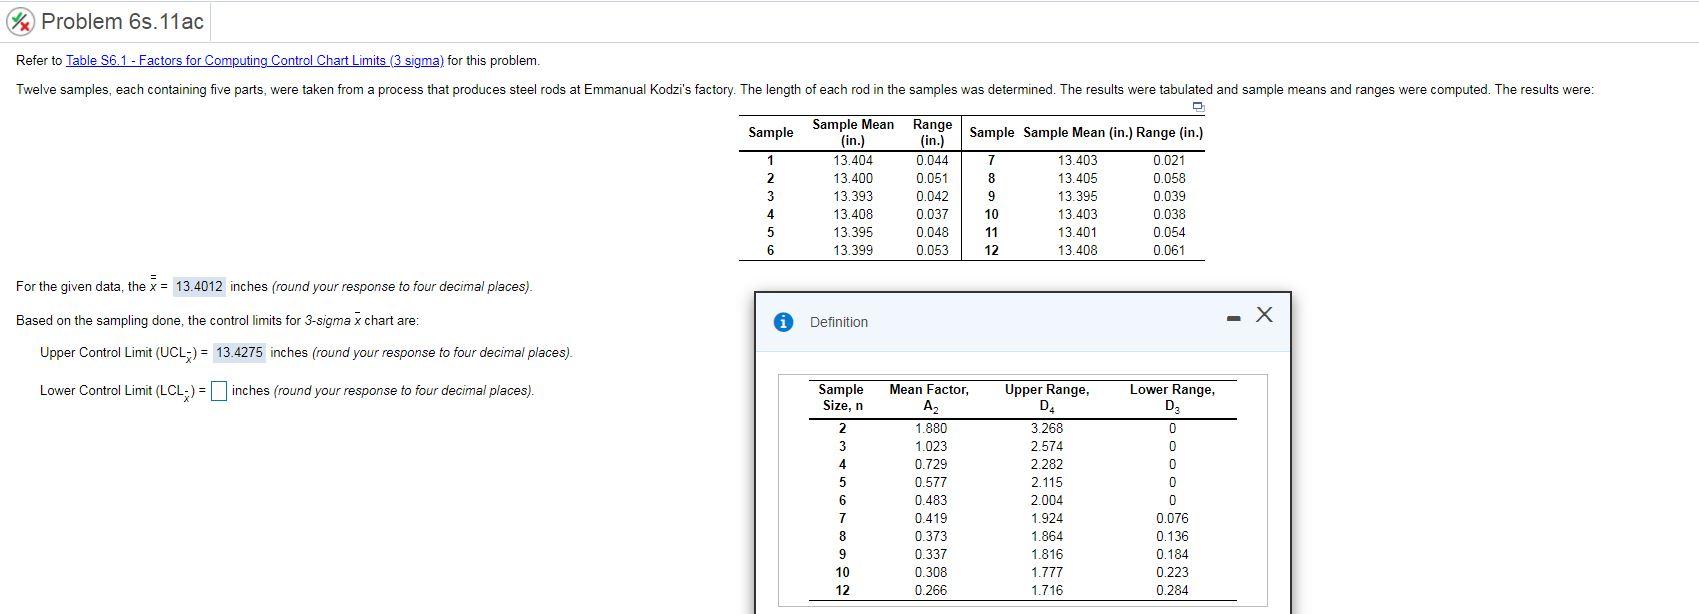Click the copy-table icon above the data table
Viewport: 1699px width, 614px height.
pyautogui.click(x=1199, y=107)
